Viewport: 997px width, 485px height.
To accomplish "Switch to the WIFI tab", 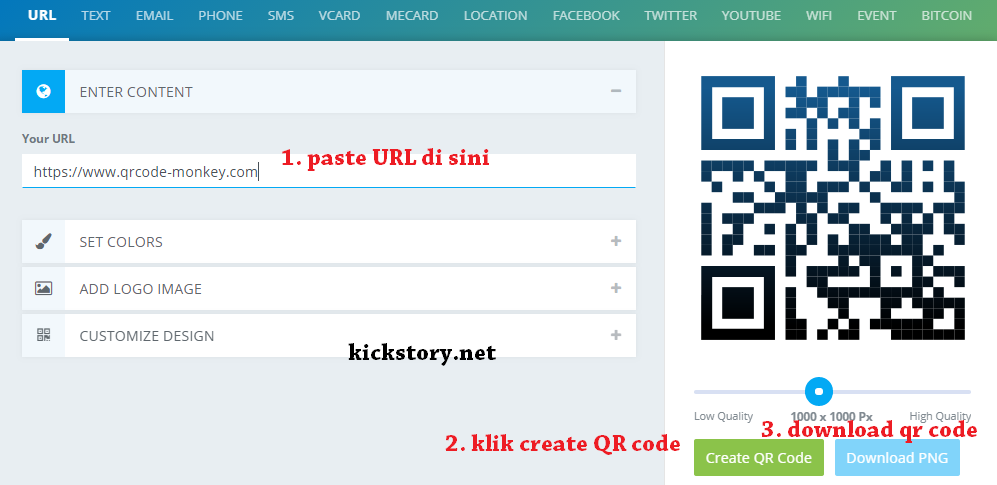I will click(819, 15).
